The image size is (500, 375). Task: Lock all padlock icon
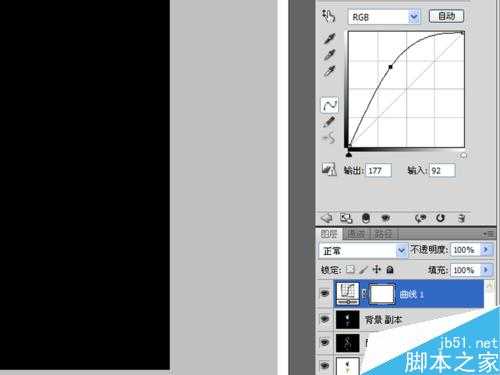[390, 269]
